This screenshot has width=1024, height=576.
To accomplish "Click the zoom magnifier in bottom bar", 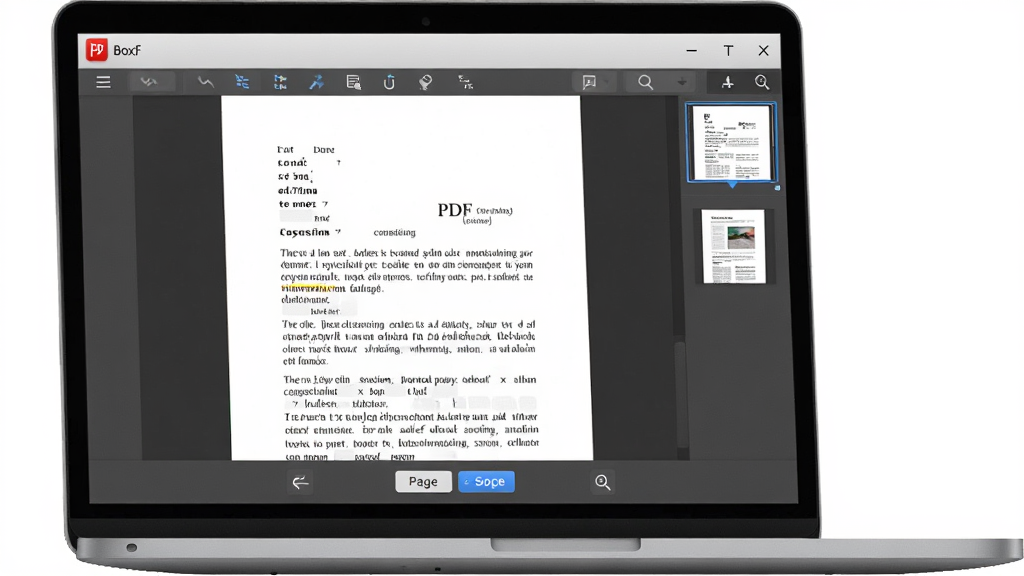I will (602, 483).
